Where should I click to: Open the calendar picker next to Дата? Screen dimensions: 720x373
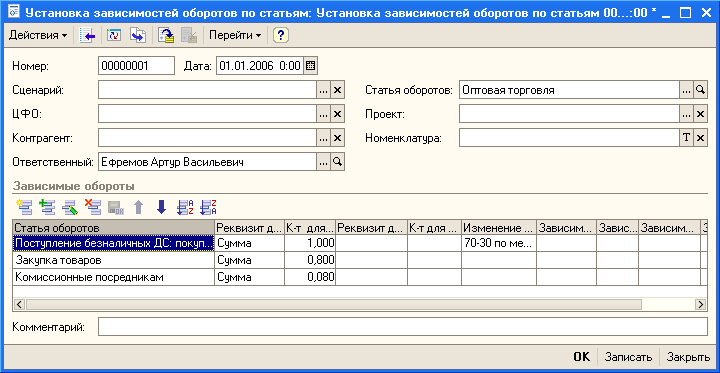click(x=310, y=66)
